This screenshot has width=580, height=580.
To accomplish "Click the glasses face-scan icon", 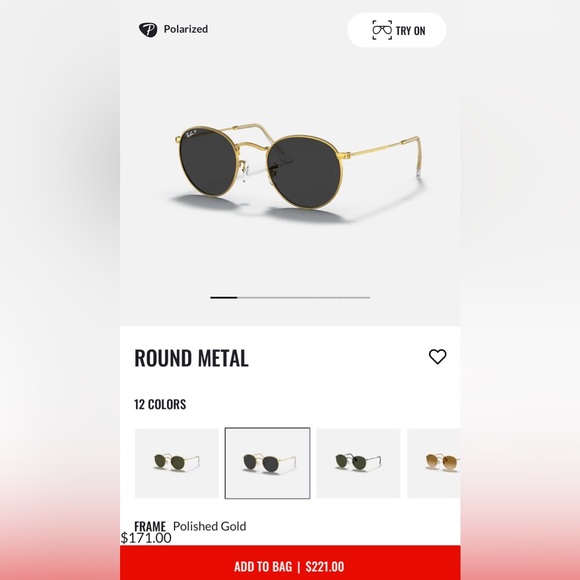I will click(382, 30).
